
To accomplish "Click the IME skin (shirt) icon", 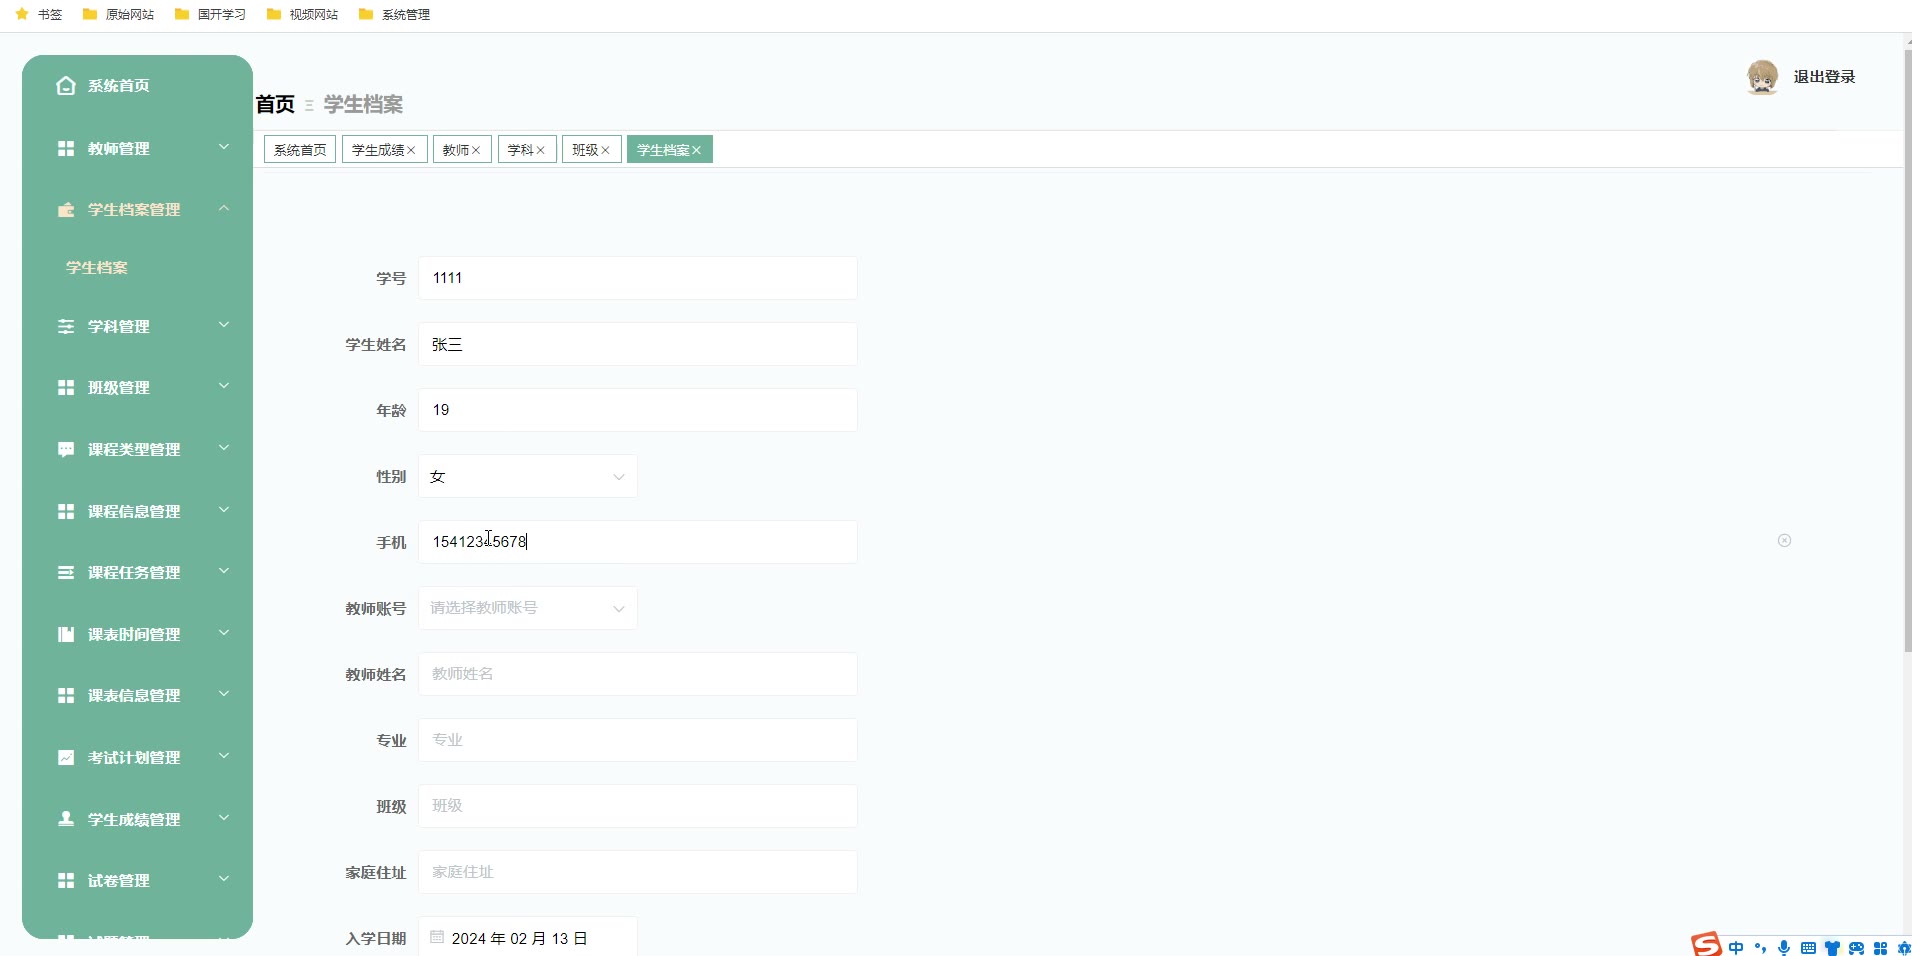I will click(x=1832, y=948).
